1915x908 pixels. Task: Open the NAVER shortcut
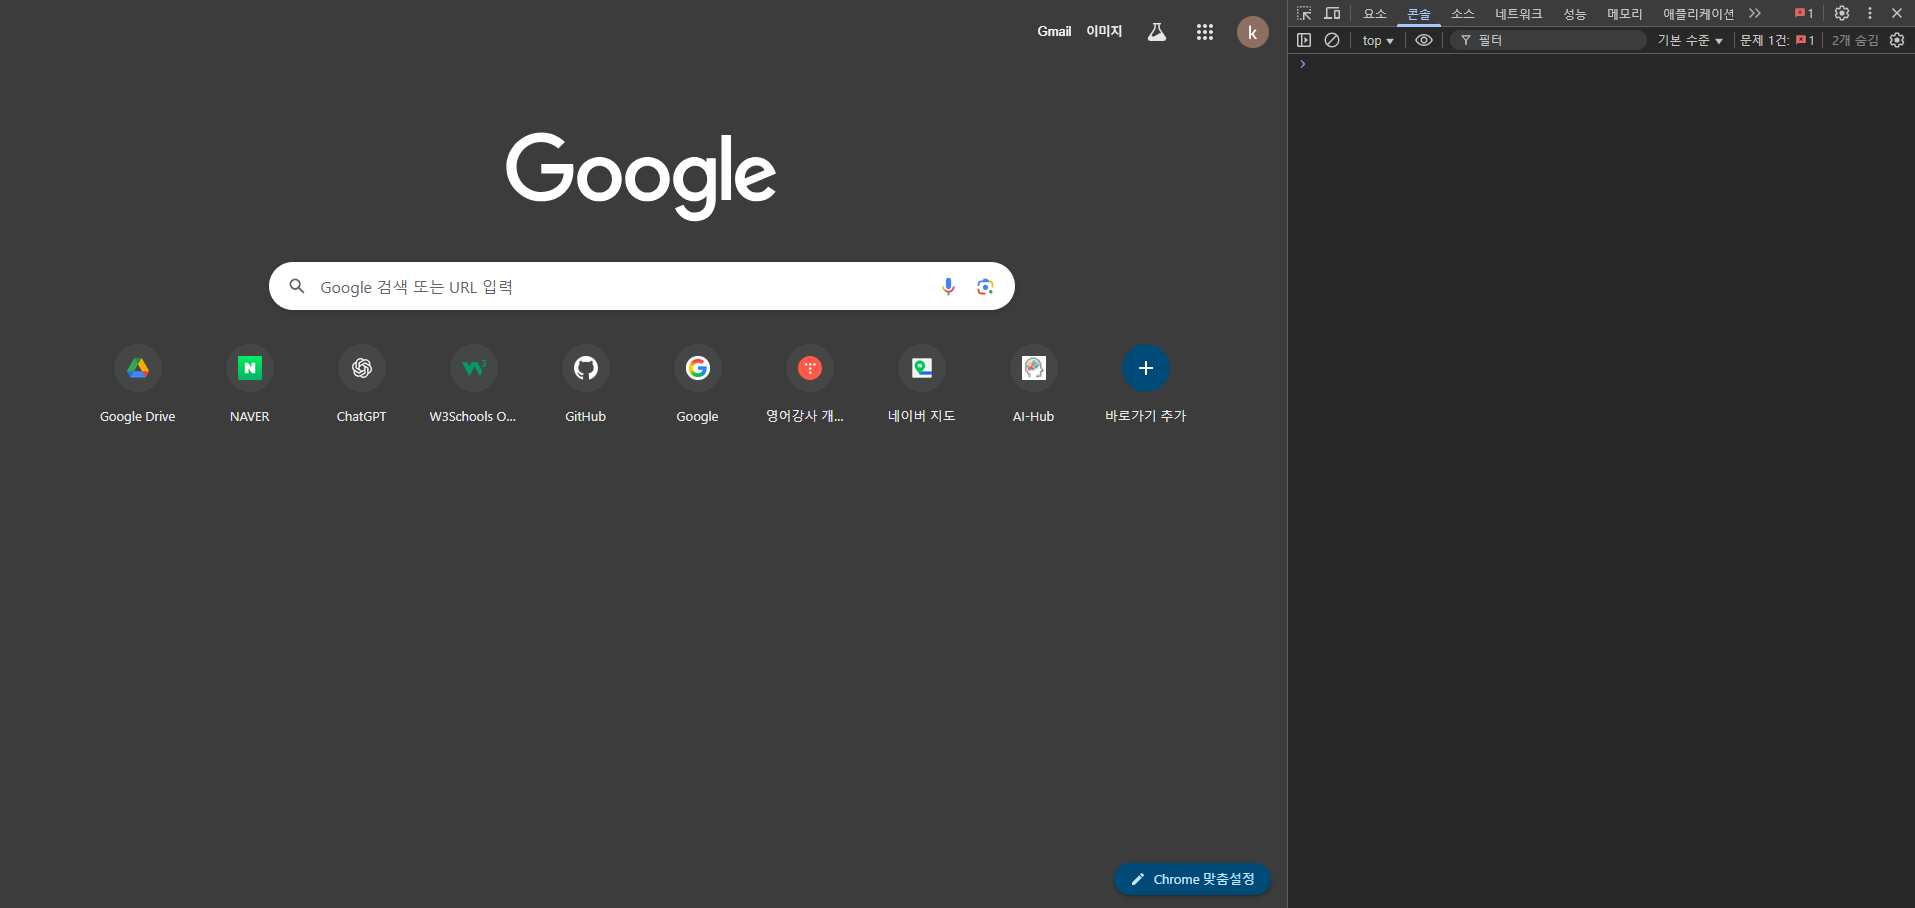(250, 385)
